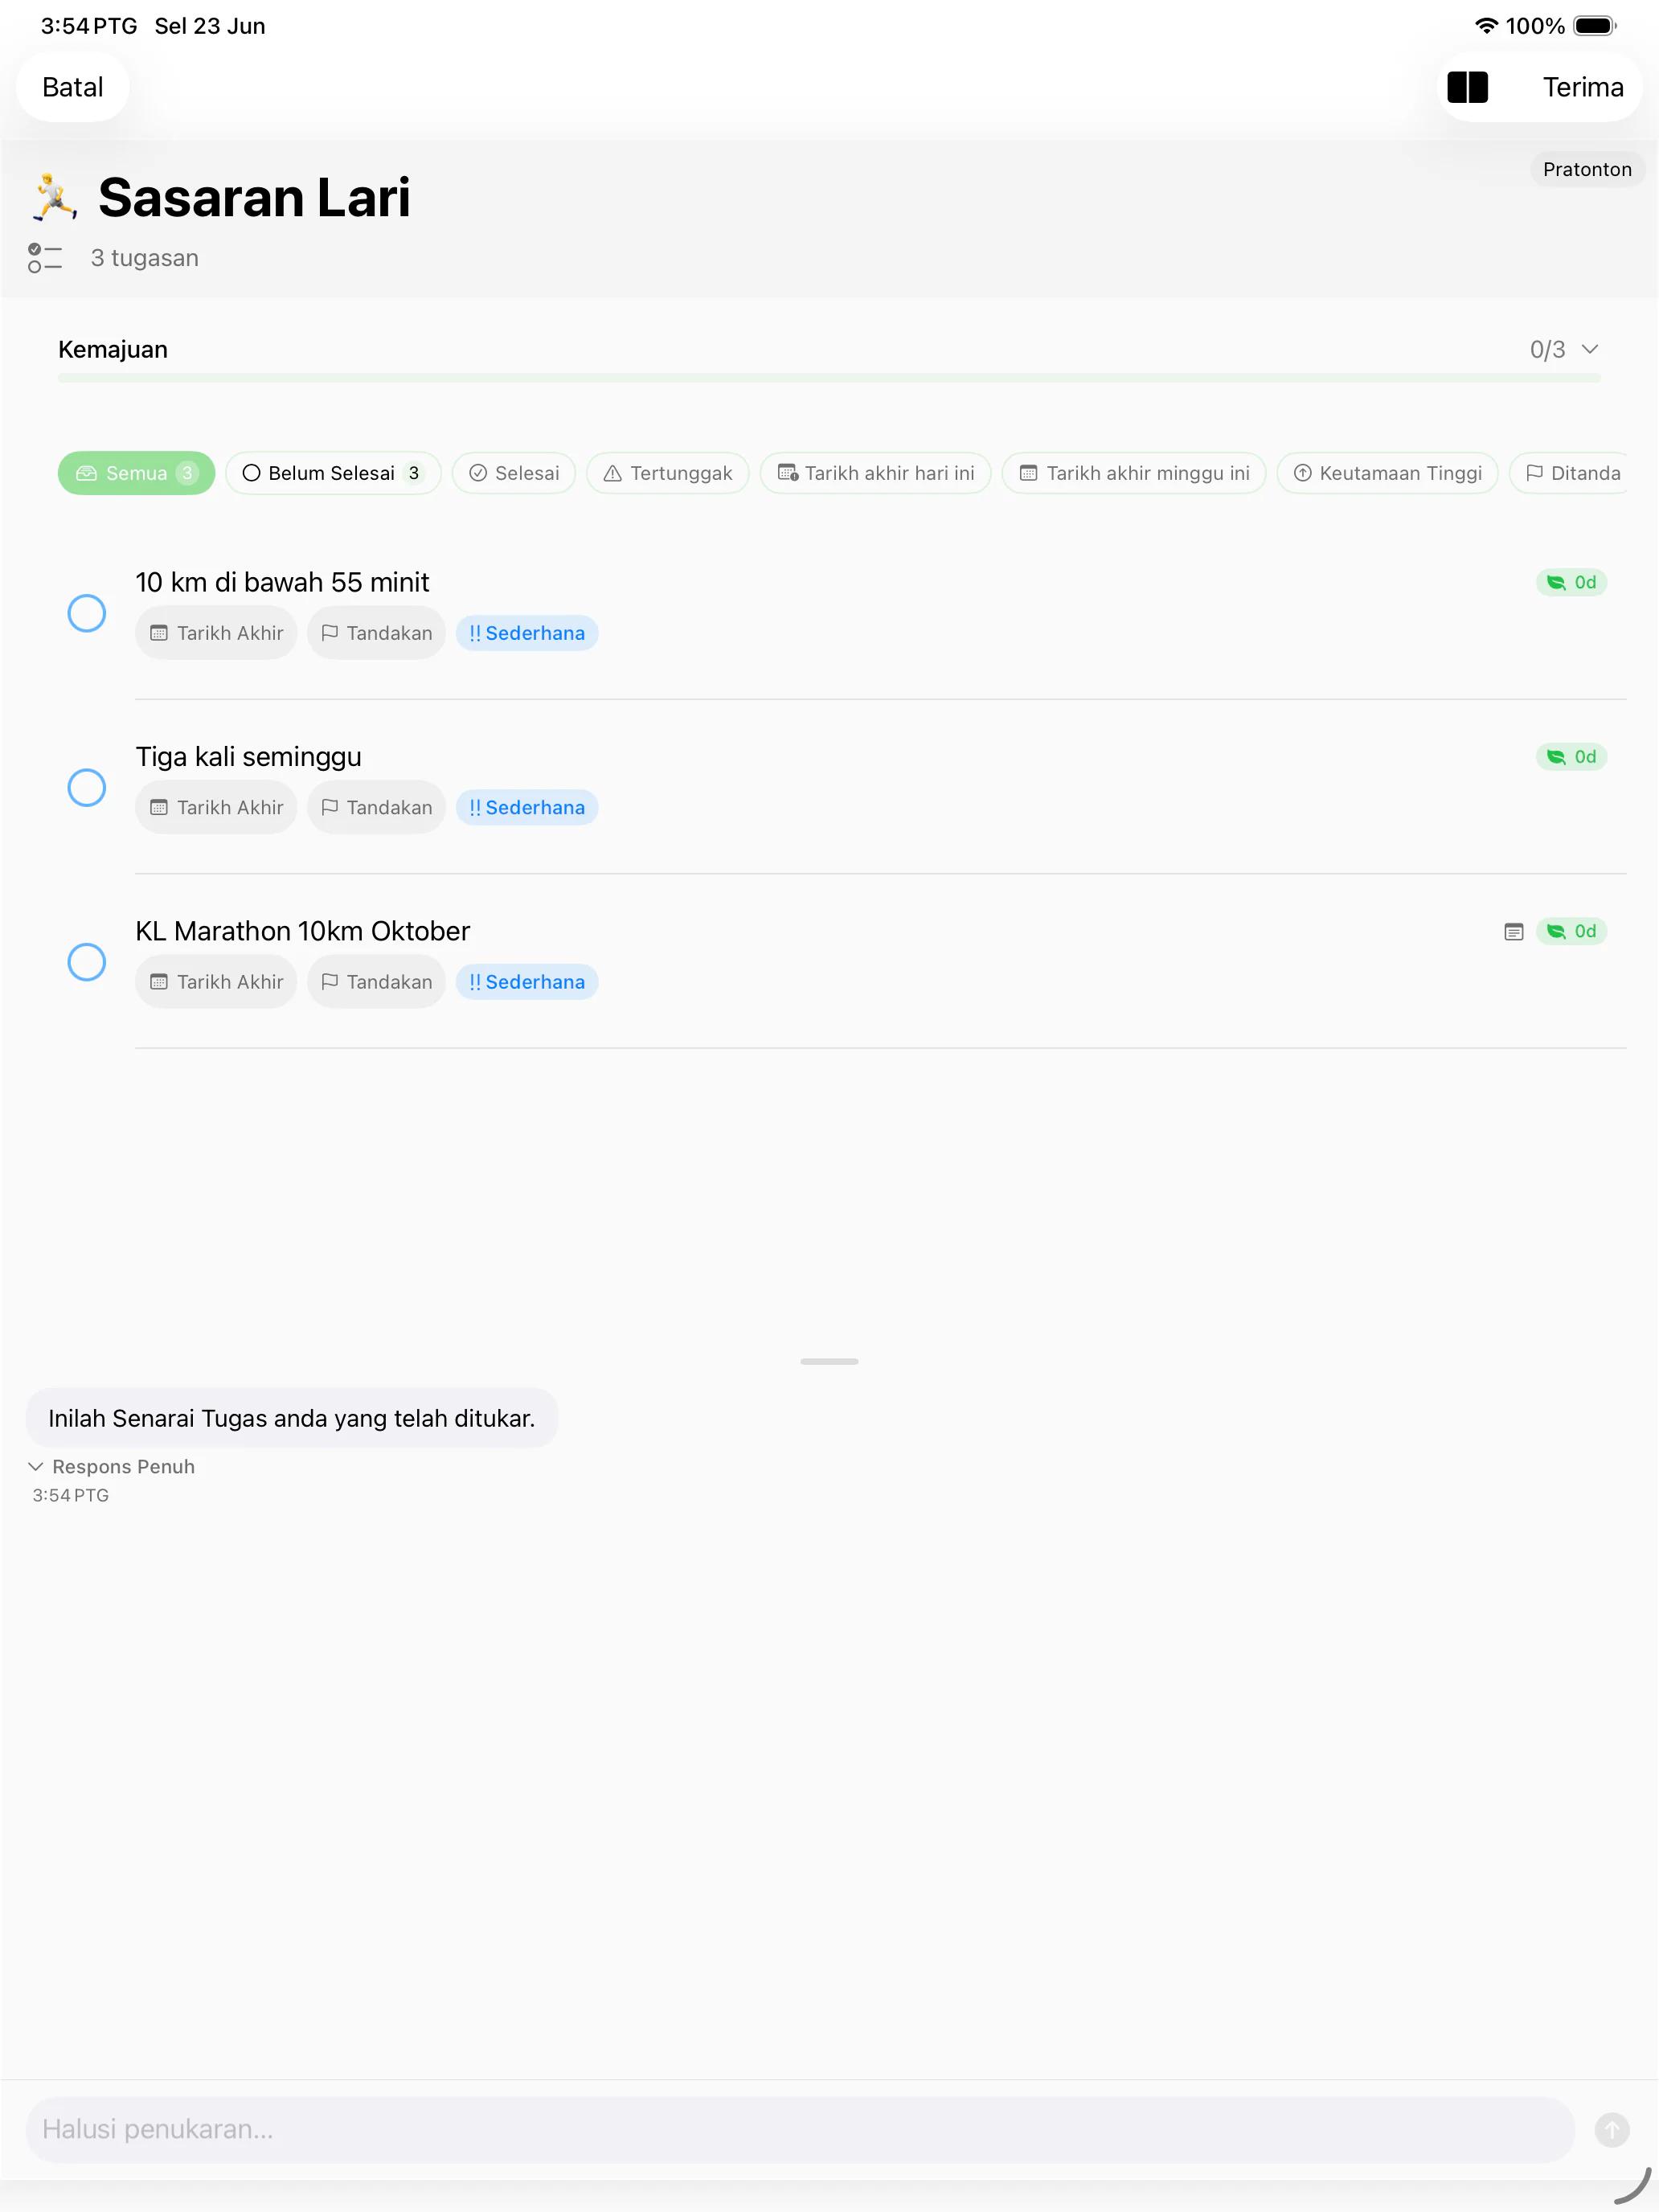Tap the split-view layout icon
This screenshot has height=2212, width=1659.
click(x=1467, y=87)
